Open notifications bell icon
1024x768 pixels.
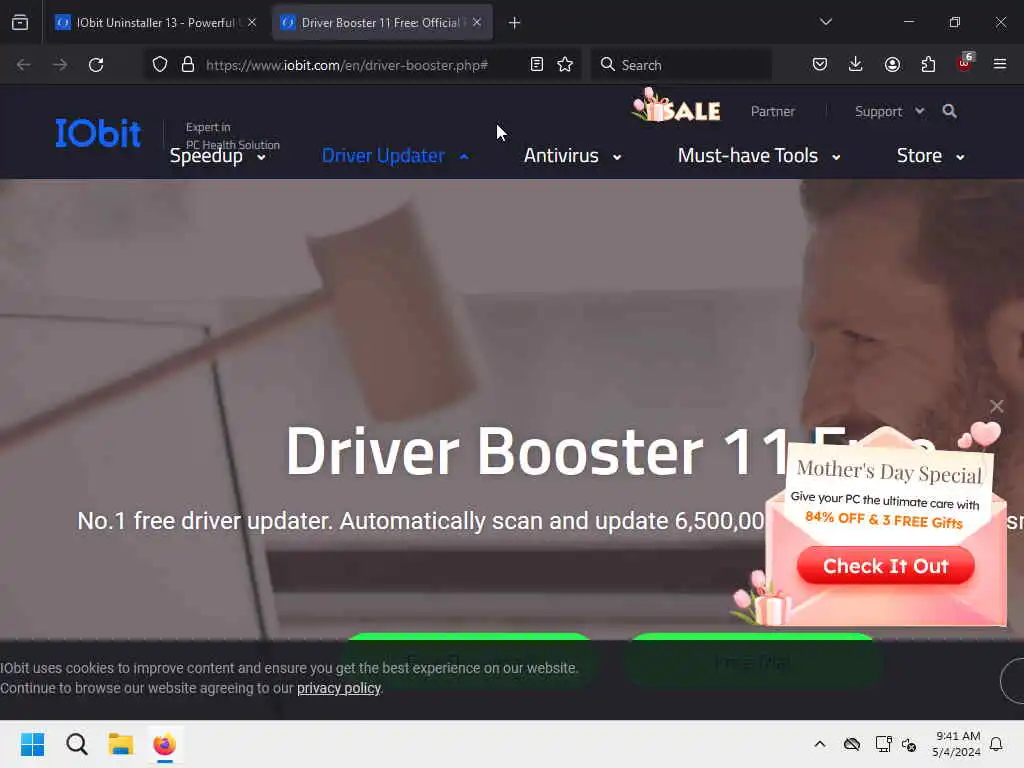[x=997, y=744]
